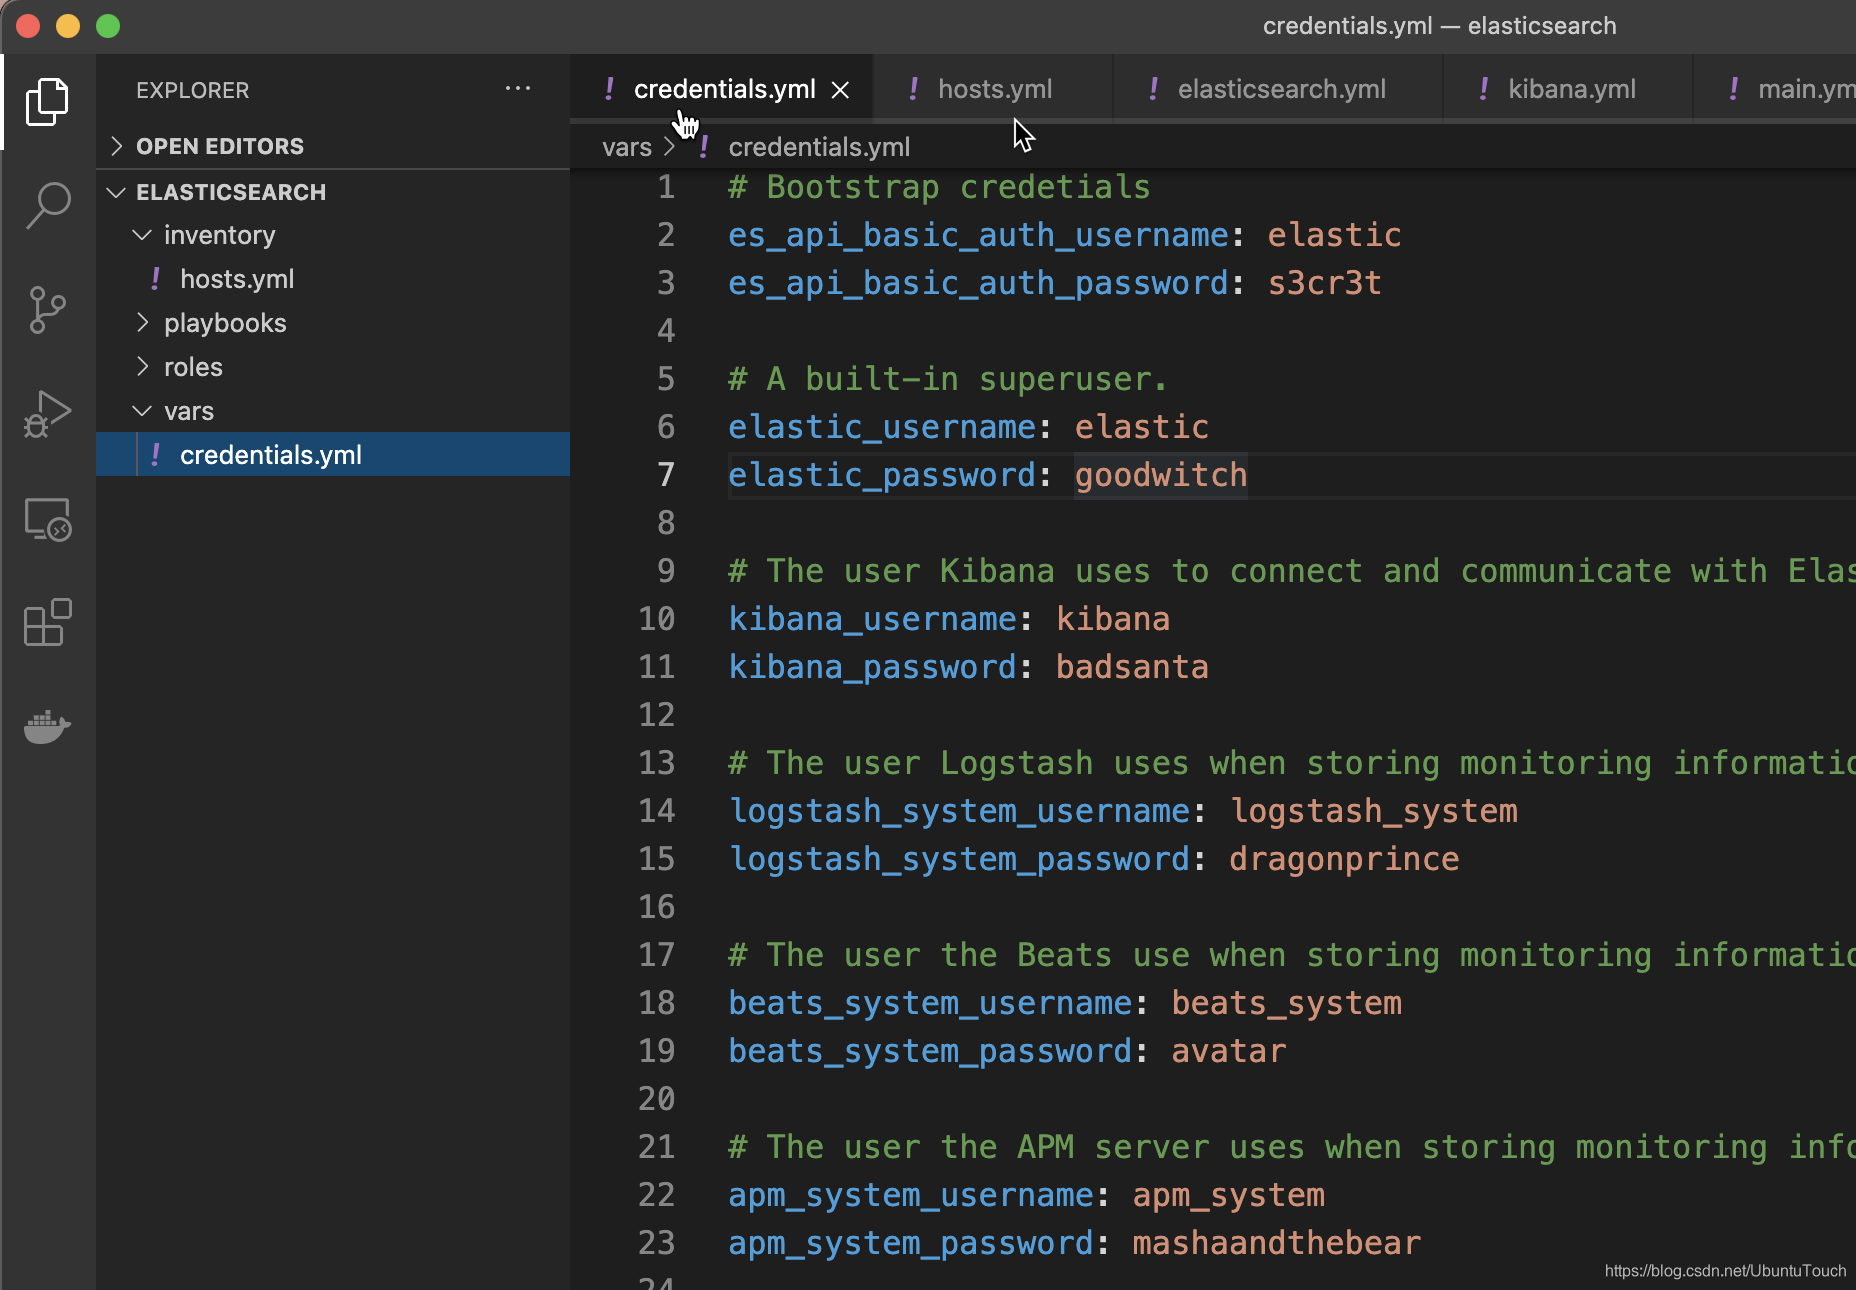Close the credentials.yml editor tab
The height and width of the screenshot is (1290, 1856).
pyautogui.click(x=841, y=90)
